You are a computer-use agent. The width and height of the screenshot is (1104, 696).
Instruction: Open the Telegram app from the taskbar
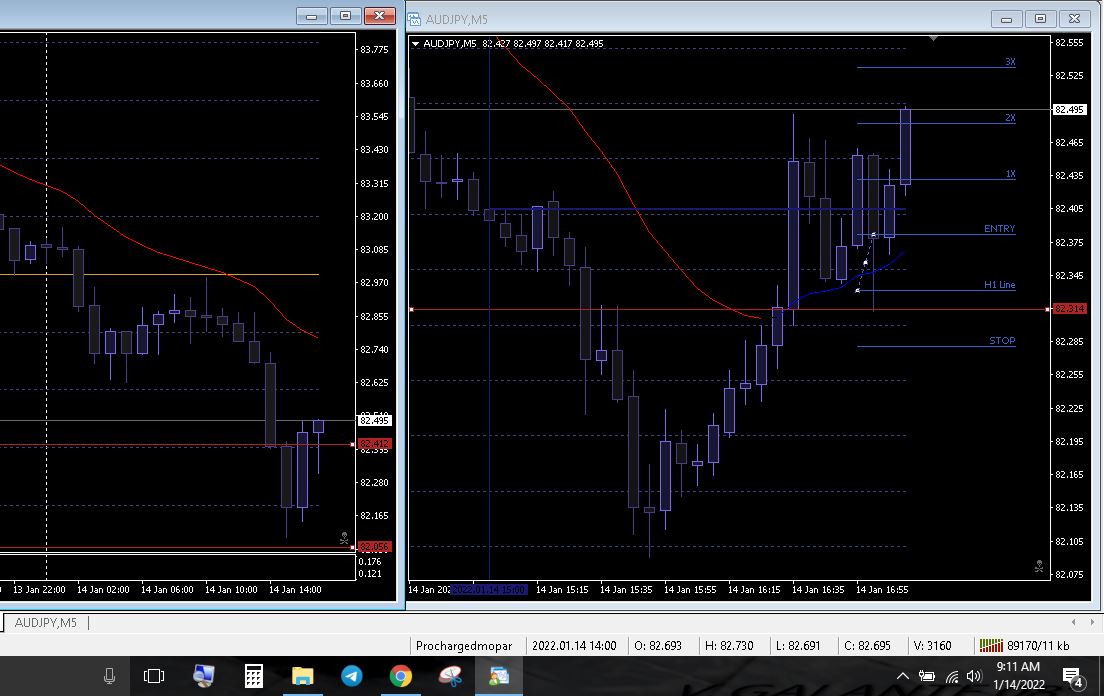[x=351, y=676]
